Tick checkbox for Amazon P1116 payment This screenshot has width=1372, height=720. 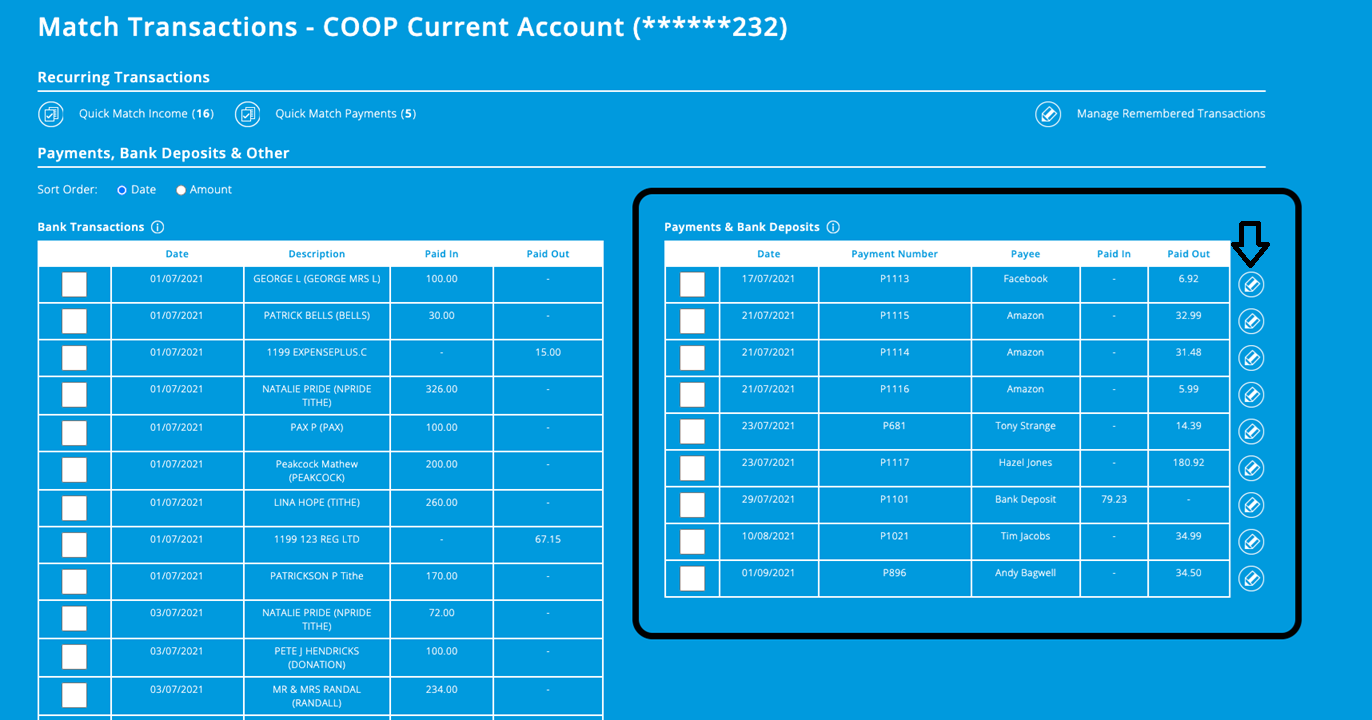pyautogui.click(x=692, y=395)
